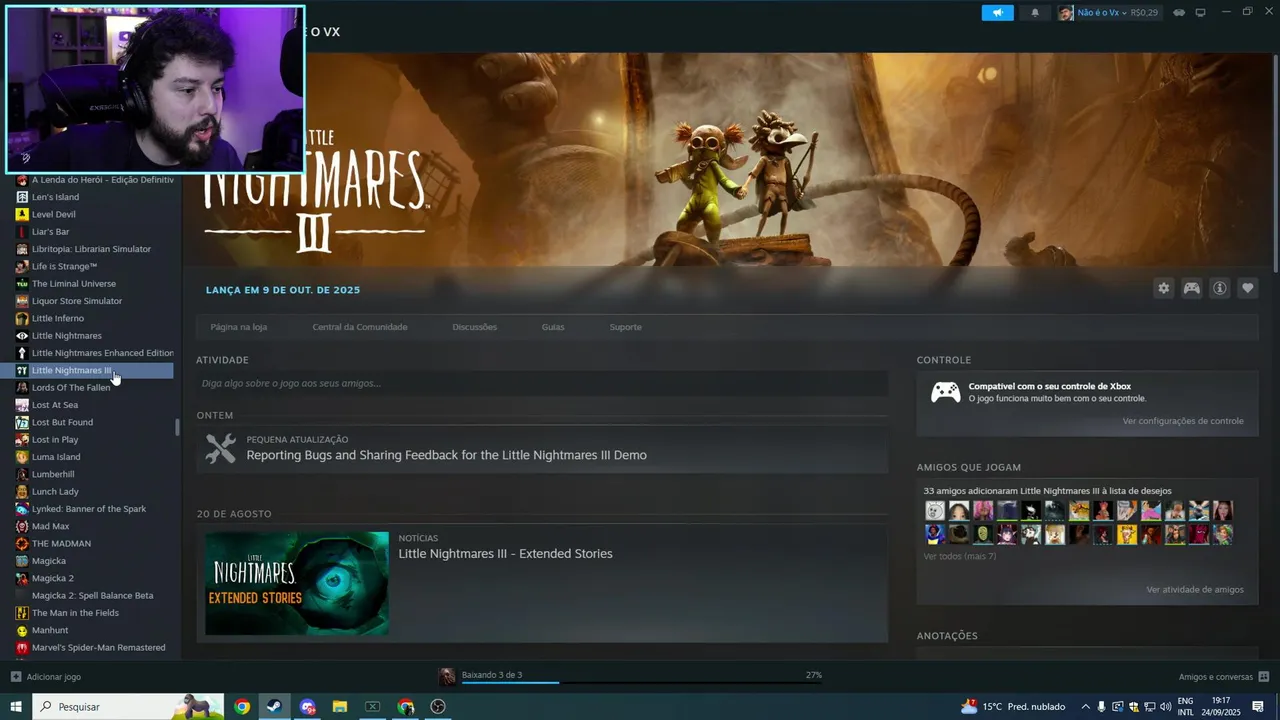Click the plus icon beside 'Adicionar jogo'

16,677
